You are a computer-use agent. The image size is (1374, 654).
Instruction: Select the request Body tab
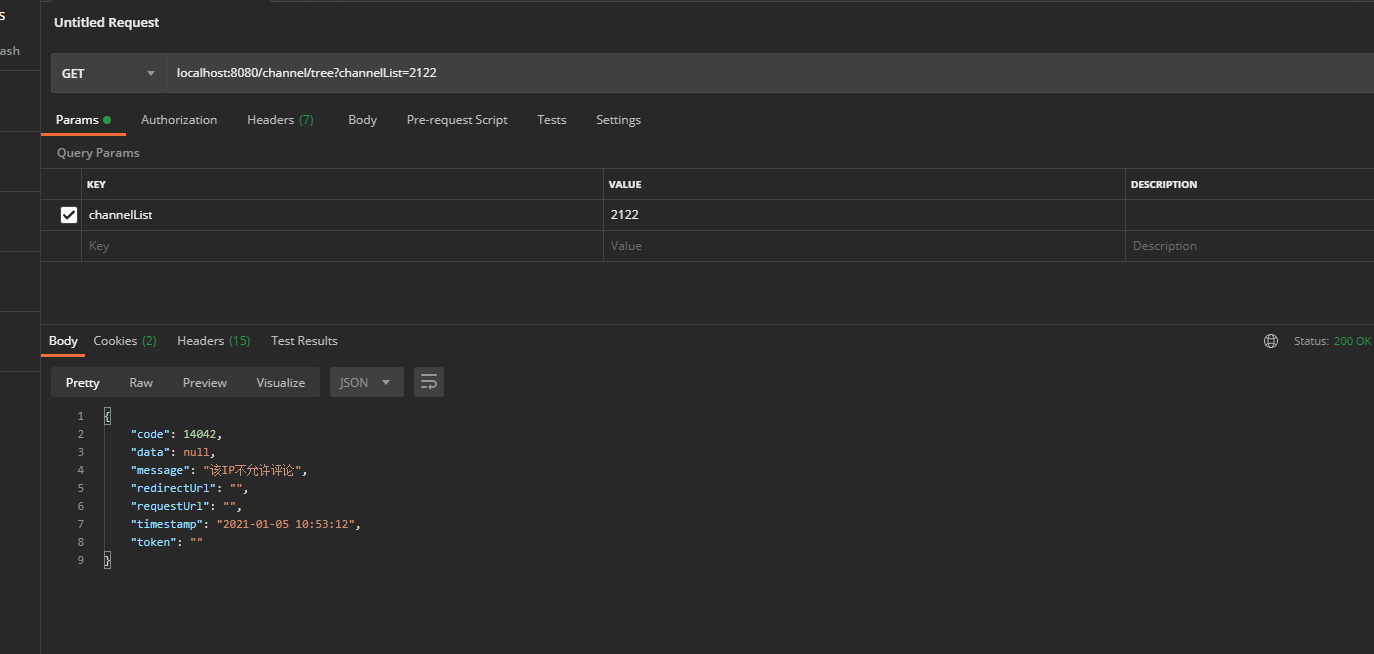click(x=362, y=120)
